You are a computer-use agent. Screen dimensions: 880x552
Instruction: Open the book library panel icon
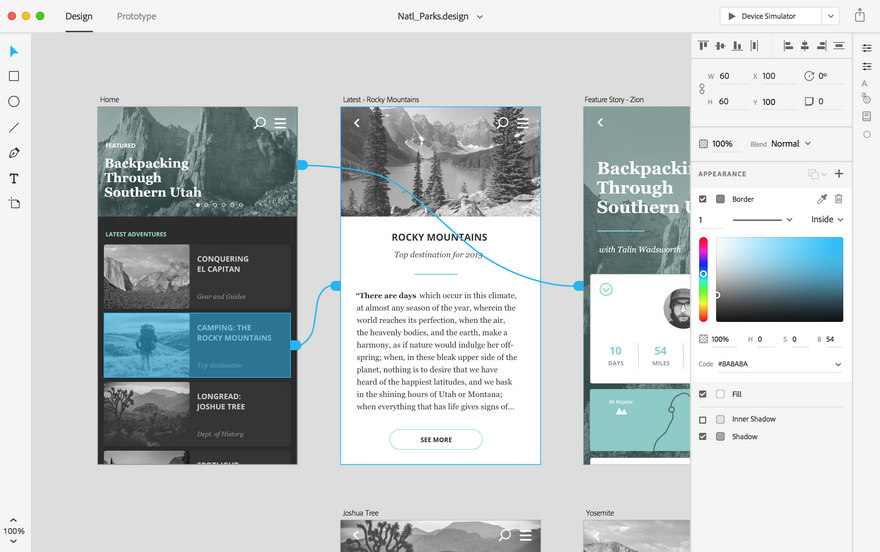(867, 116)
